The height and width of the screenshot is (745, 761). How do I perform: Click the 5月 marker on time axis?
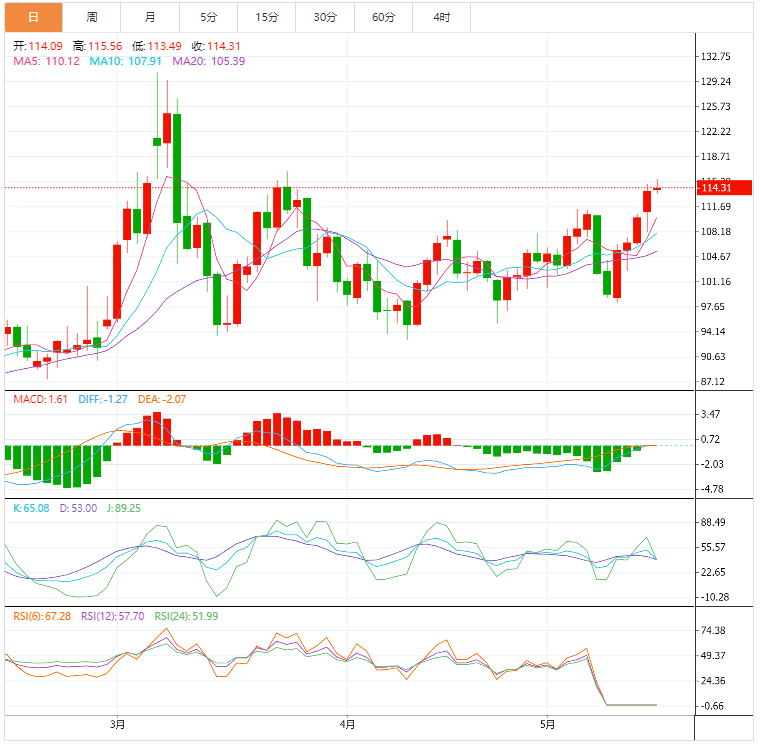point(547,723)
